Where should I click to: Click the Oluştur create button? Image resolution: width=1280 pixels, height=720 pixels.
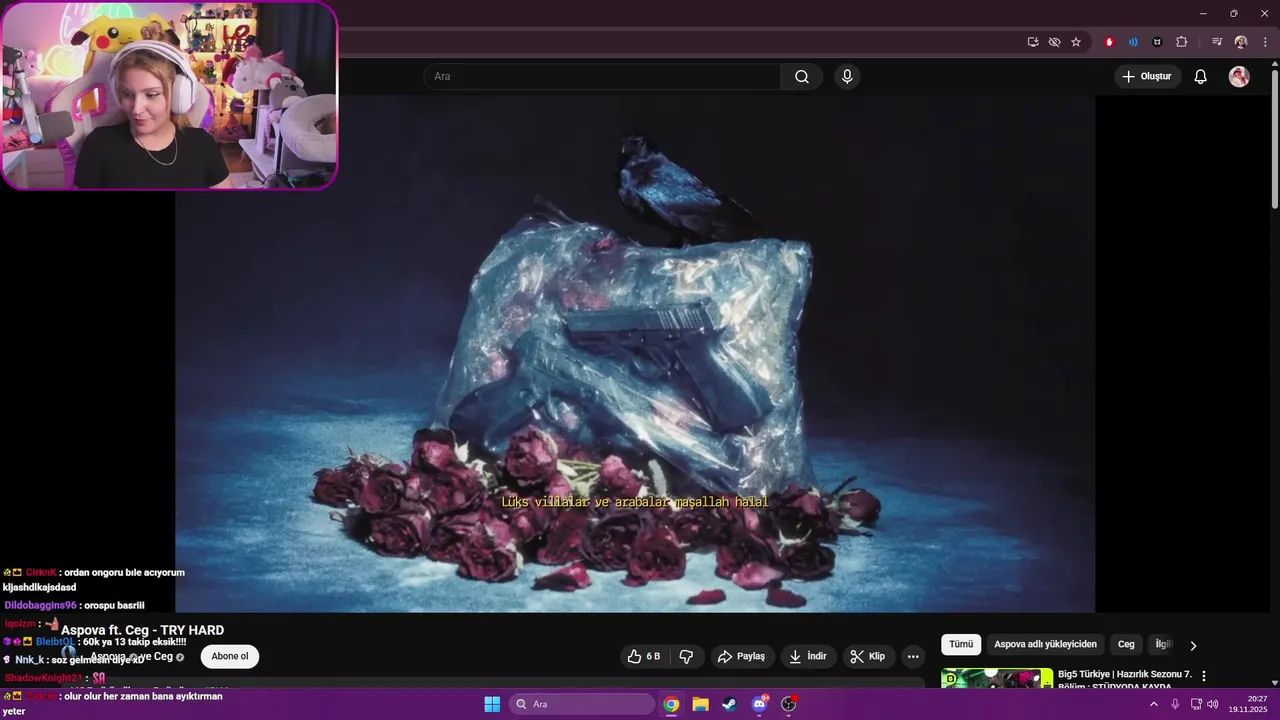[x=1147, y=77]
